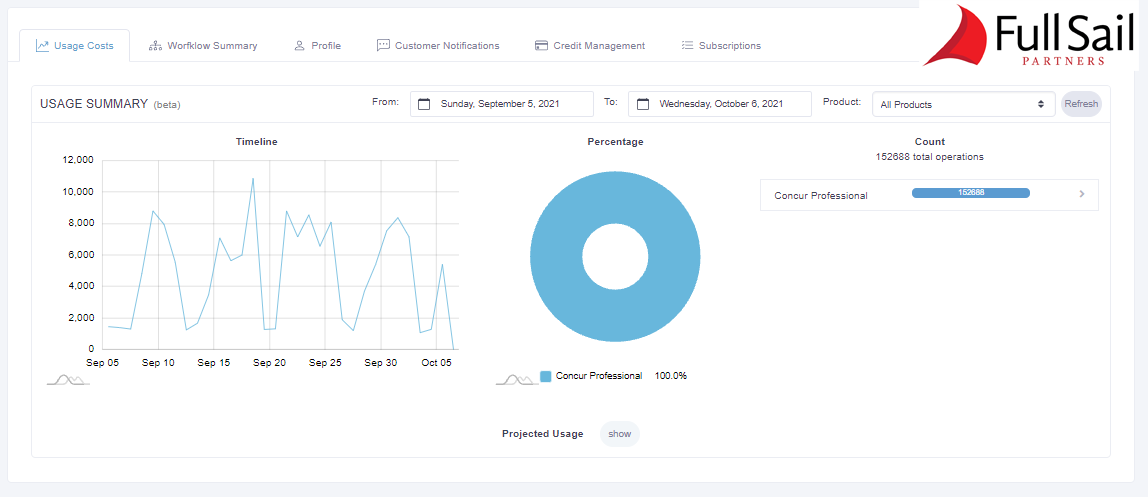Click the Usage Costs chart icon
This screenshot has width=1148, height=497.
pos(43,46)
